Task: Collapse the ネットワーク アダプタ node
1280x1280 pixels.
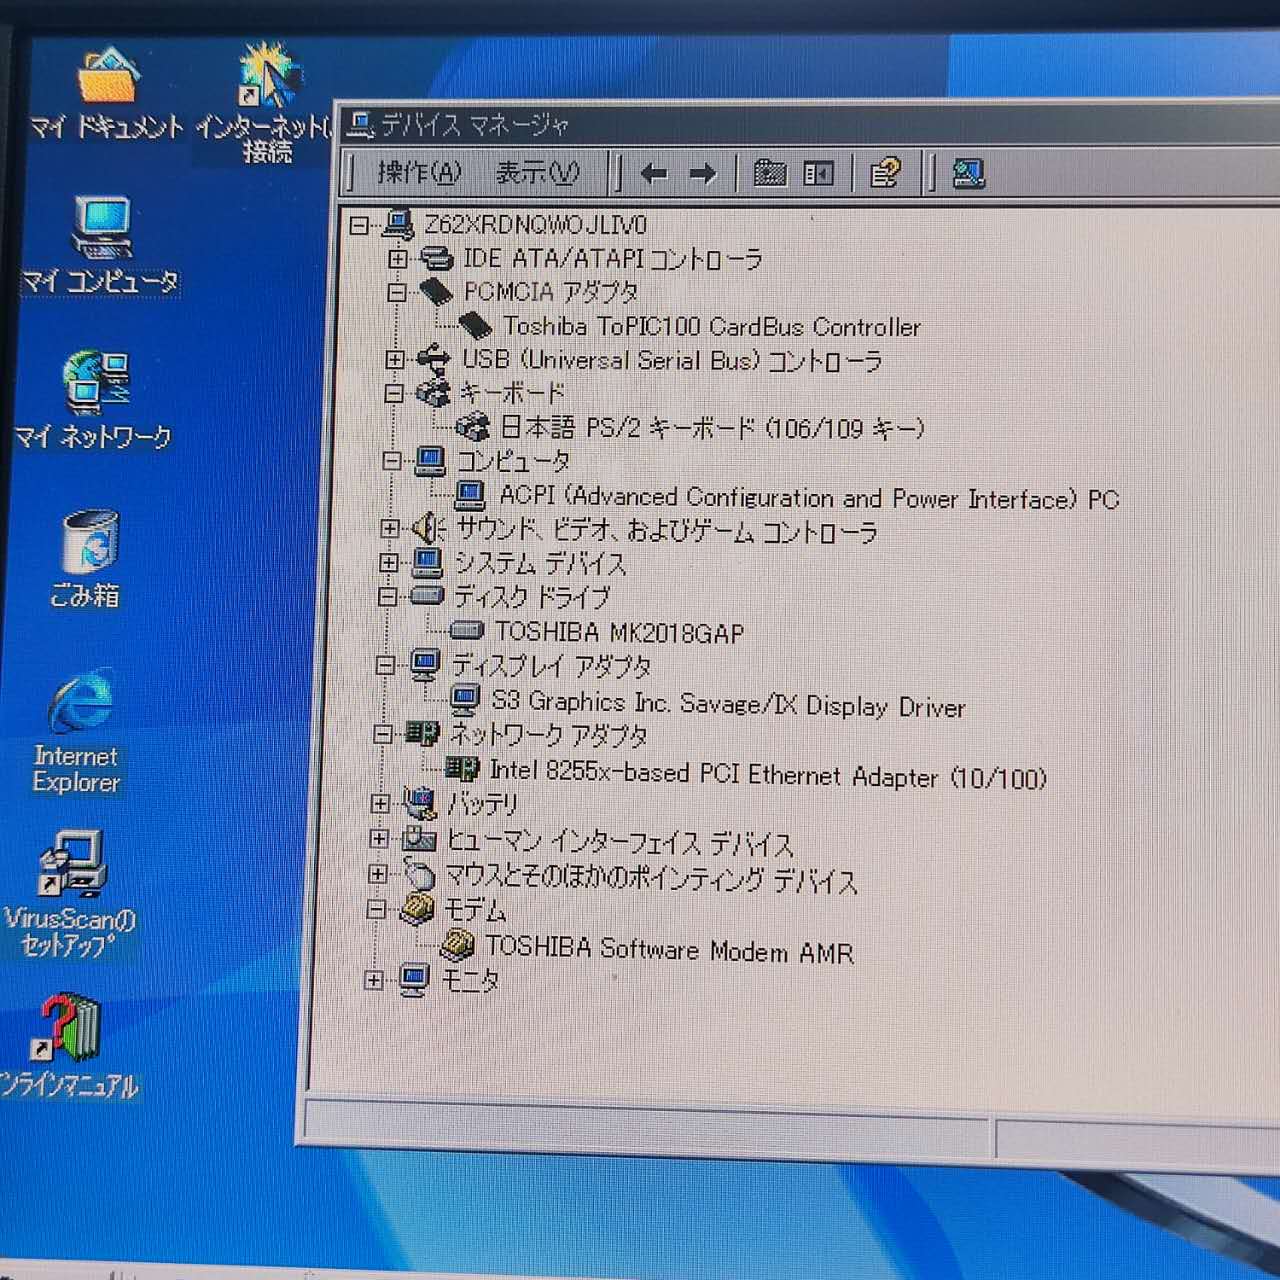Action: click(x=383, y=735)
